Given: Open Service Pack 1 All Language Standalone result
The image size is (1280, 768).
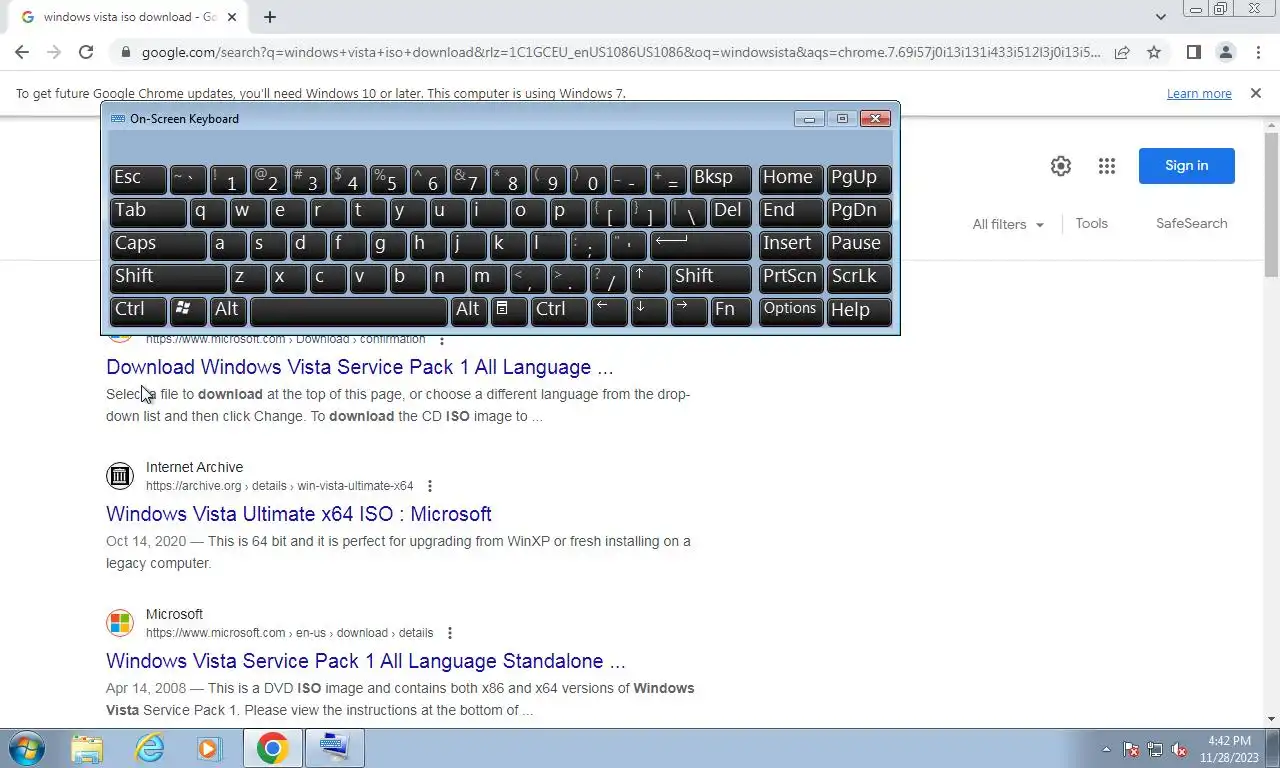Looking at the screenshot, I should (x=365, y=661).
